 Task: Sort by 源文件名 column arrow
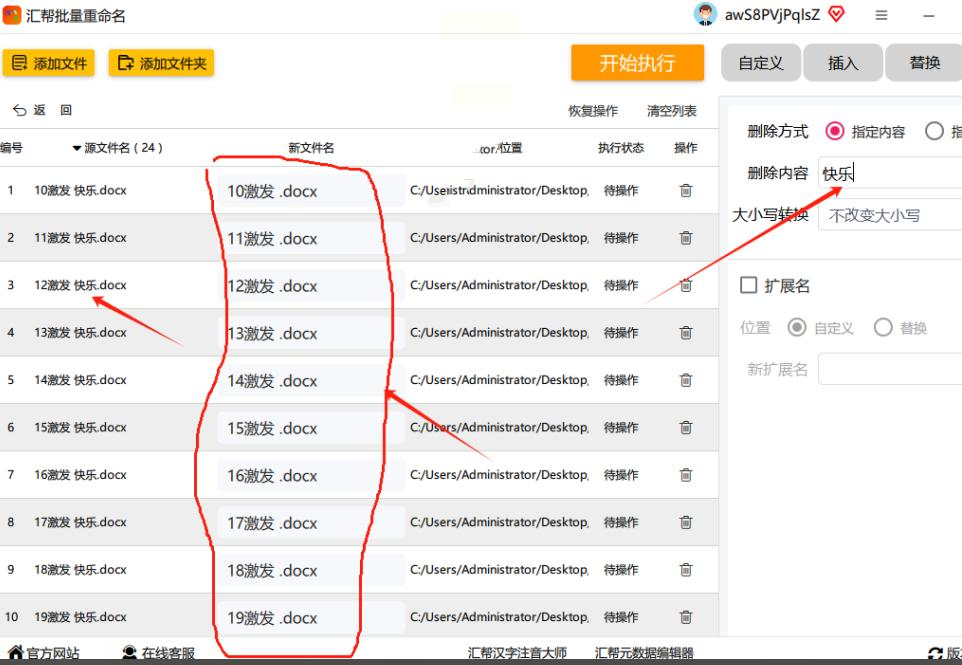[x=77, y=148]
